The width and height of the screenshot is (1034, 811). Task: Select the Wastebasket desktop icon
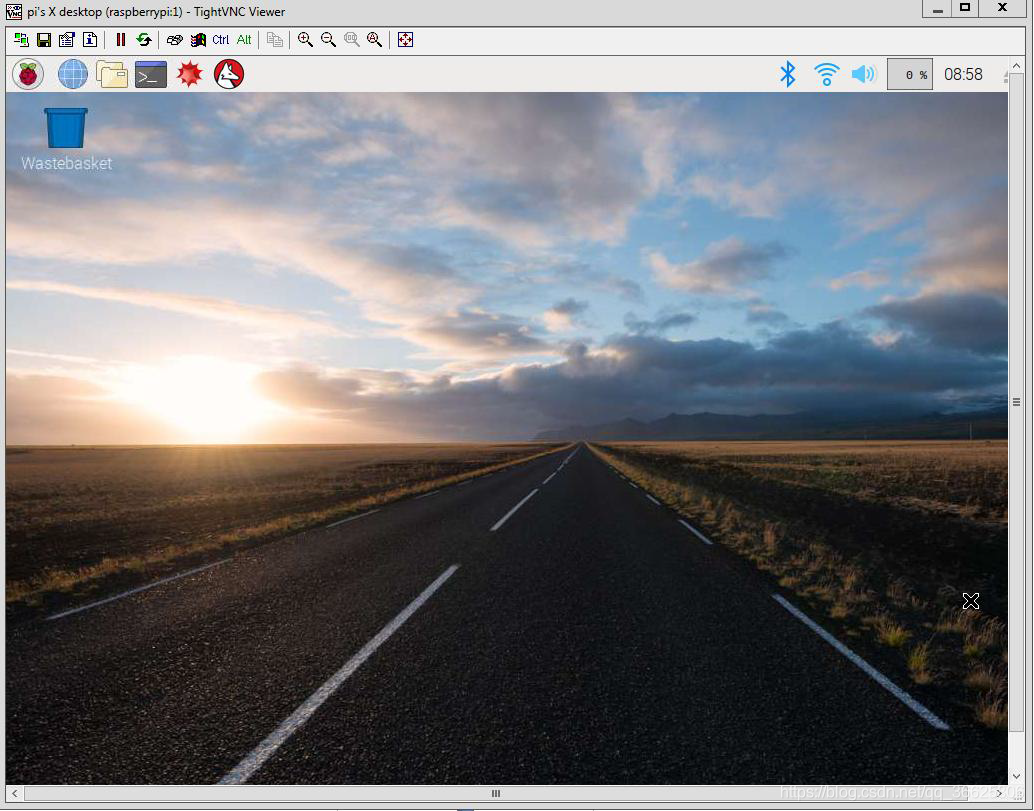point(66,139)
